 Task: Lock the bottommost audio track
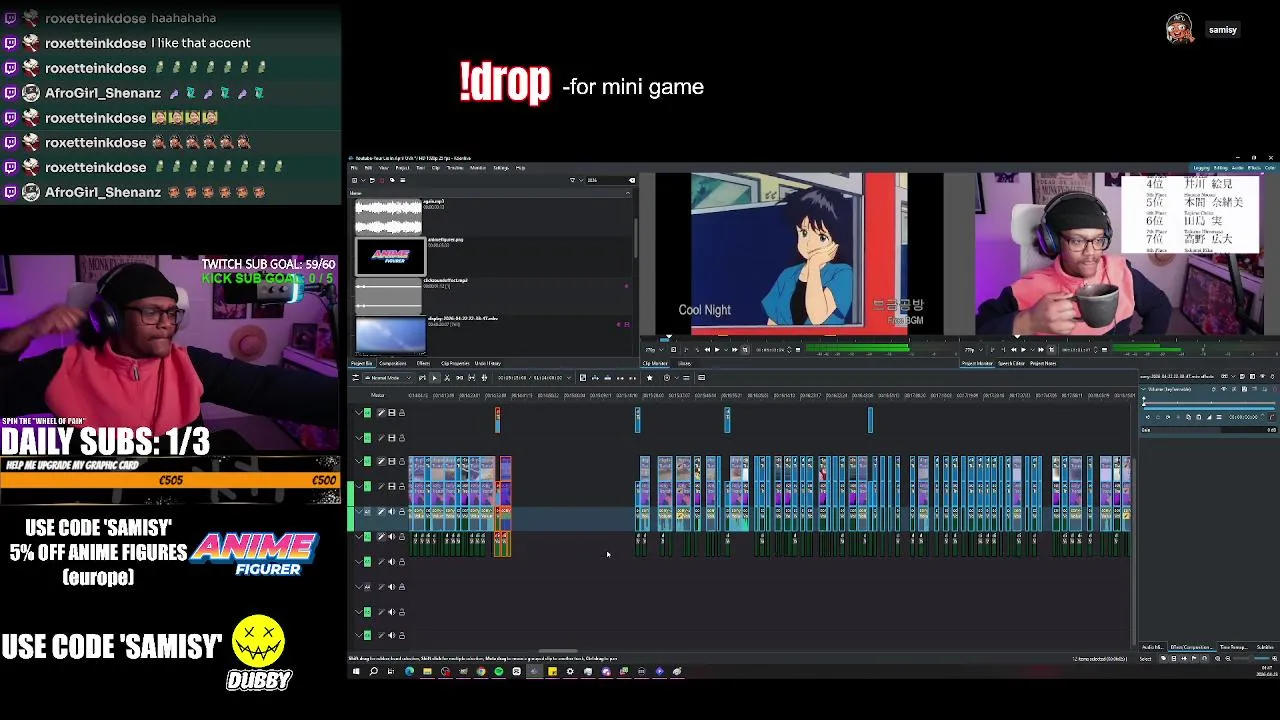tap(401, 635)
